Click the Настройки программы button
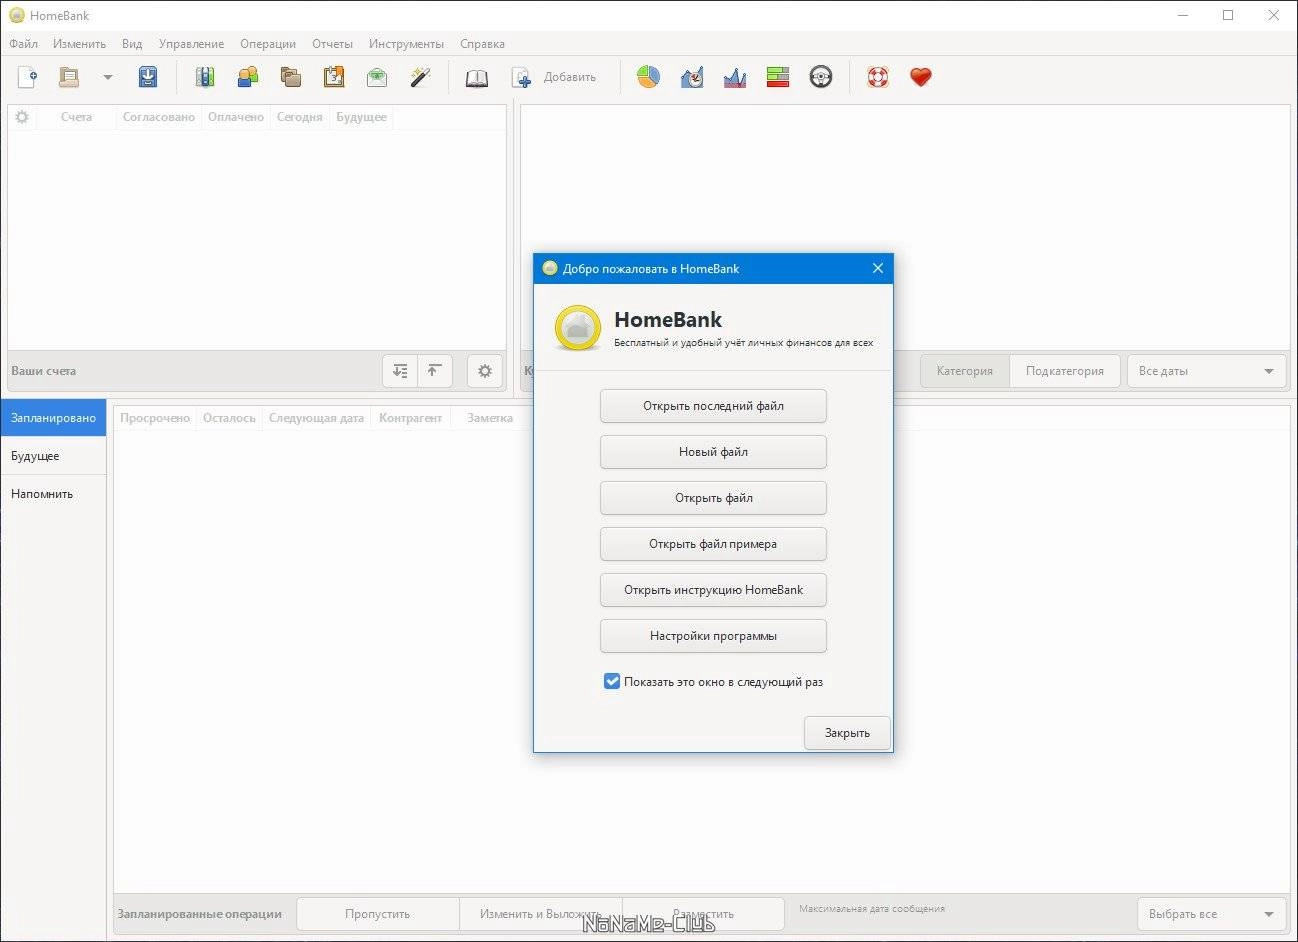 coord(713,636)
